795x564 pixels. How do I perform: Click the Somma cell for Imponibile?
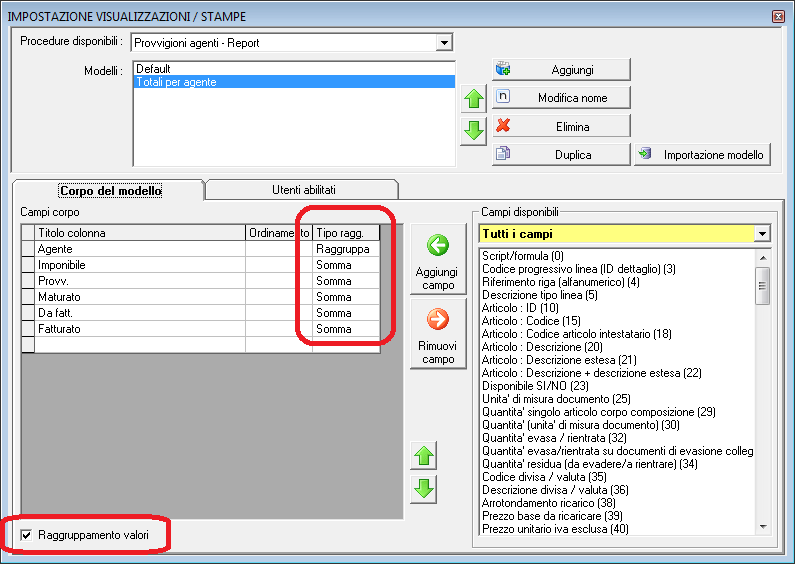(x=346, y=265)
